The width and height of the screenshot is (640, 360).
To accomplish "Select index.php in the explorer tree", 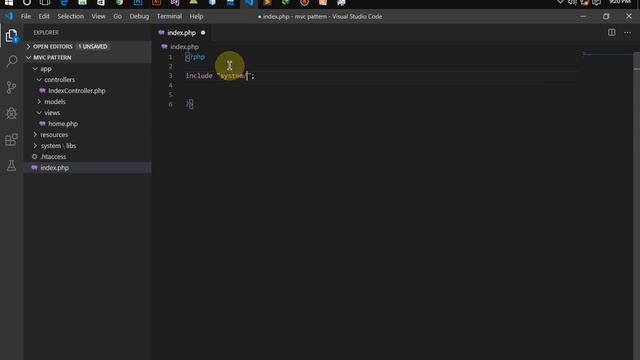I will [x=54, y=168].
